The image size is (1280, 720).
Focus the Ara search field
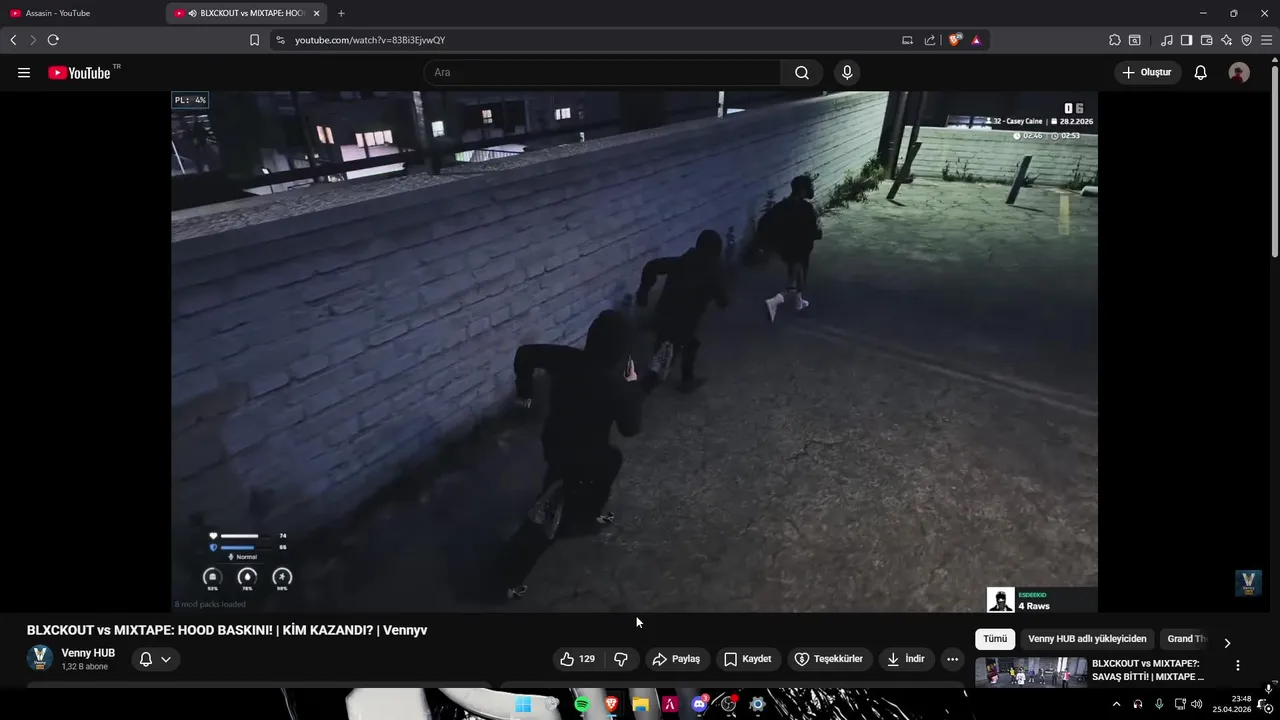click(602, 73)
